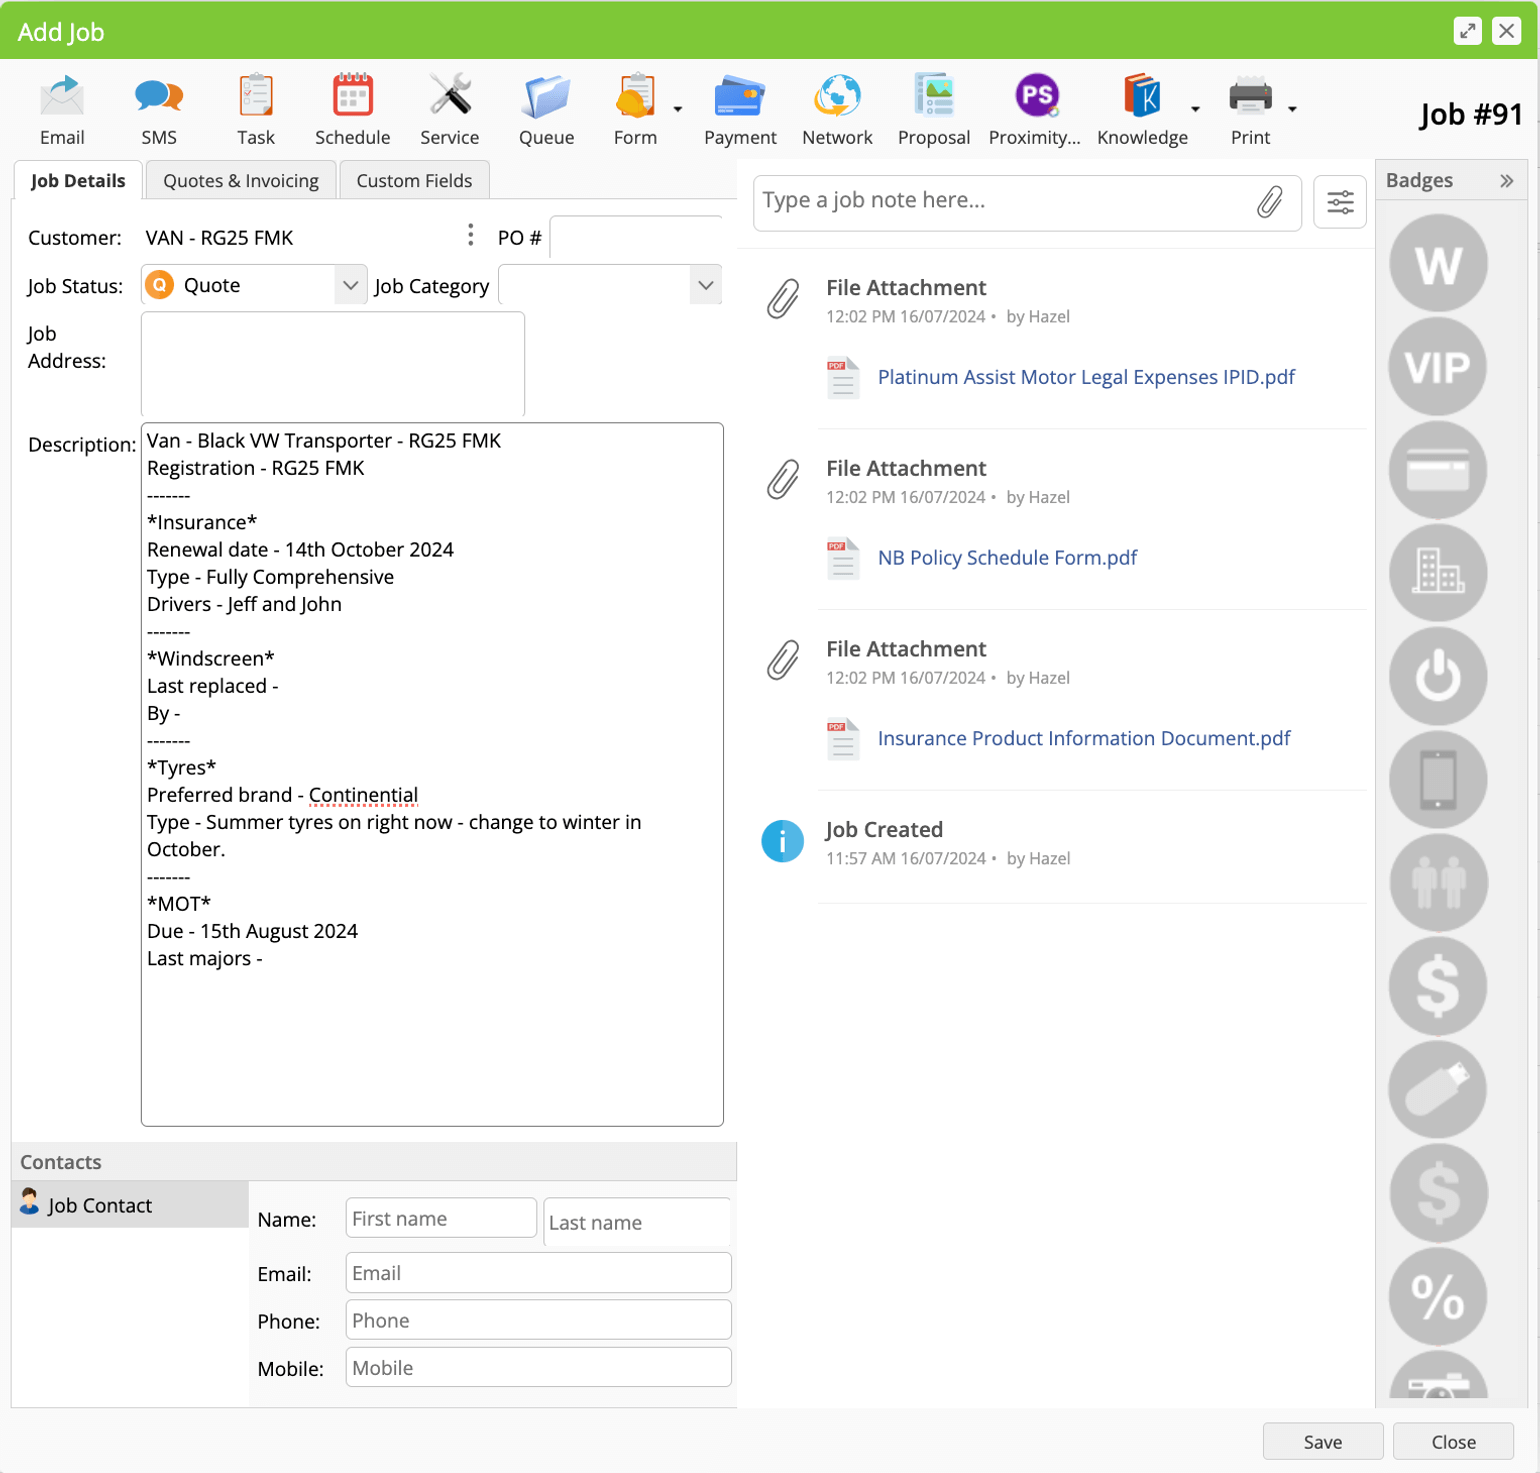Open NB Policy Schedule Form.pdf link
Screen dimensions: 1540x1473
click(x=1007, y=558)
